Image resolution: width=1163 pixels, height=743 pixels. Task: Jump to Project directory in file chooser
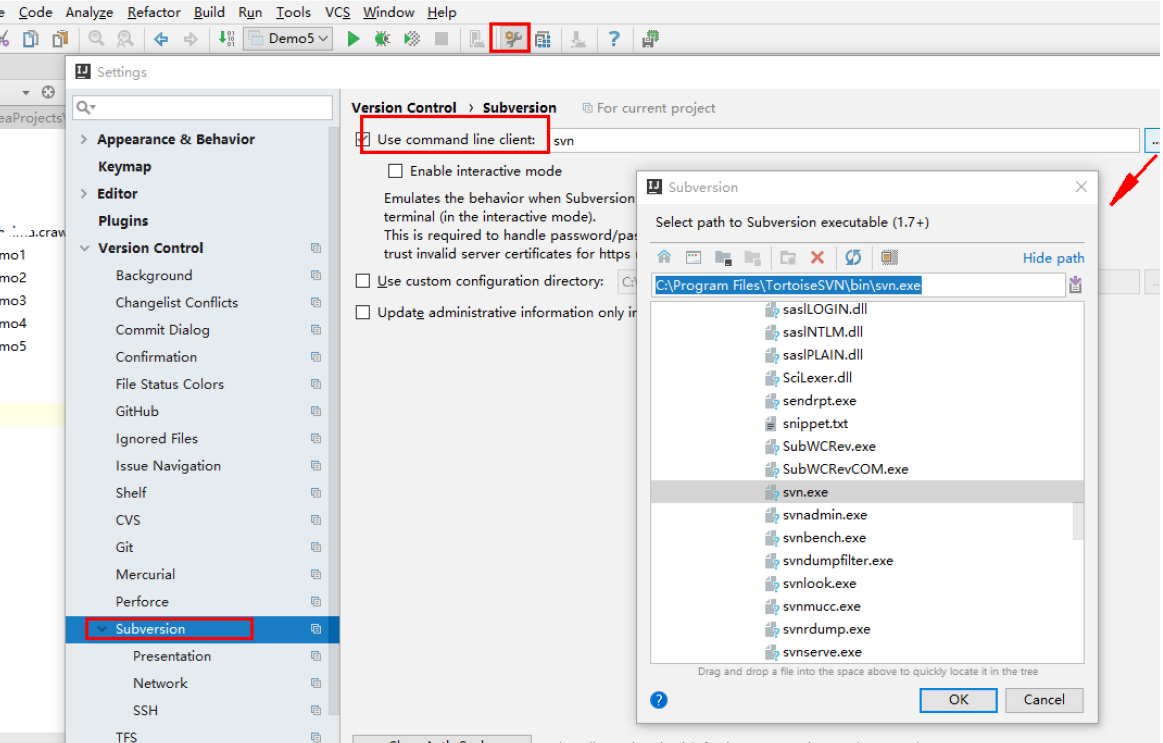pyautogui.click(x=723, y=257)
